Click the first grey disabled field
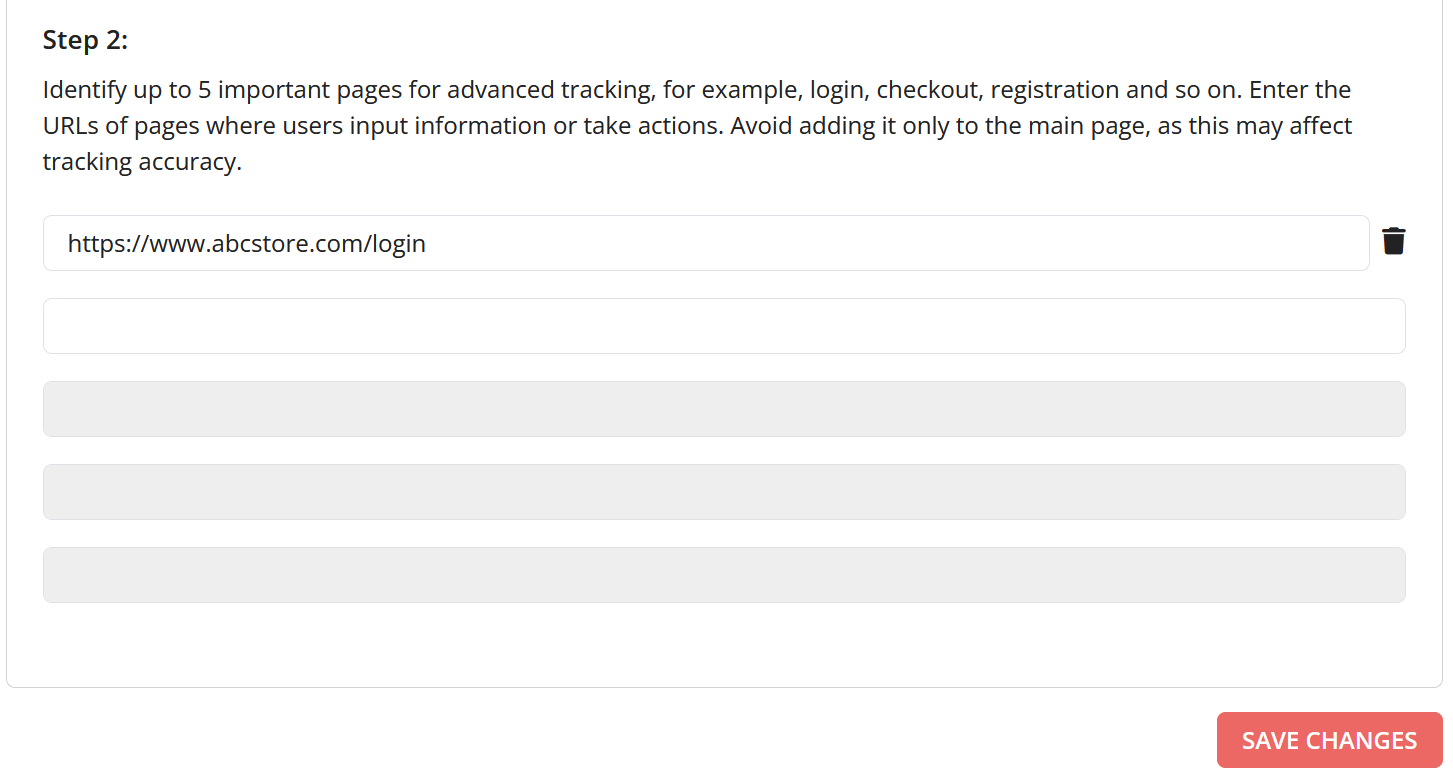The image size is (1453, 772). coord(723,409)
